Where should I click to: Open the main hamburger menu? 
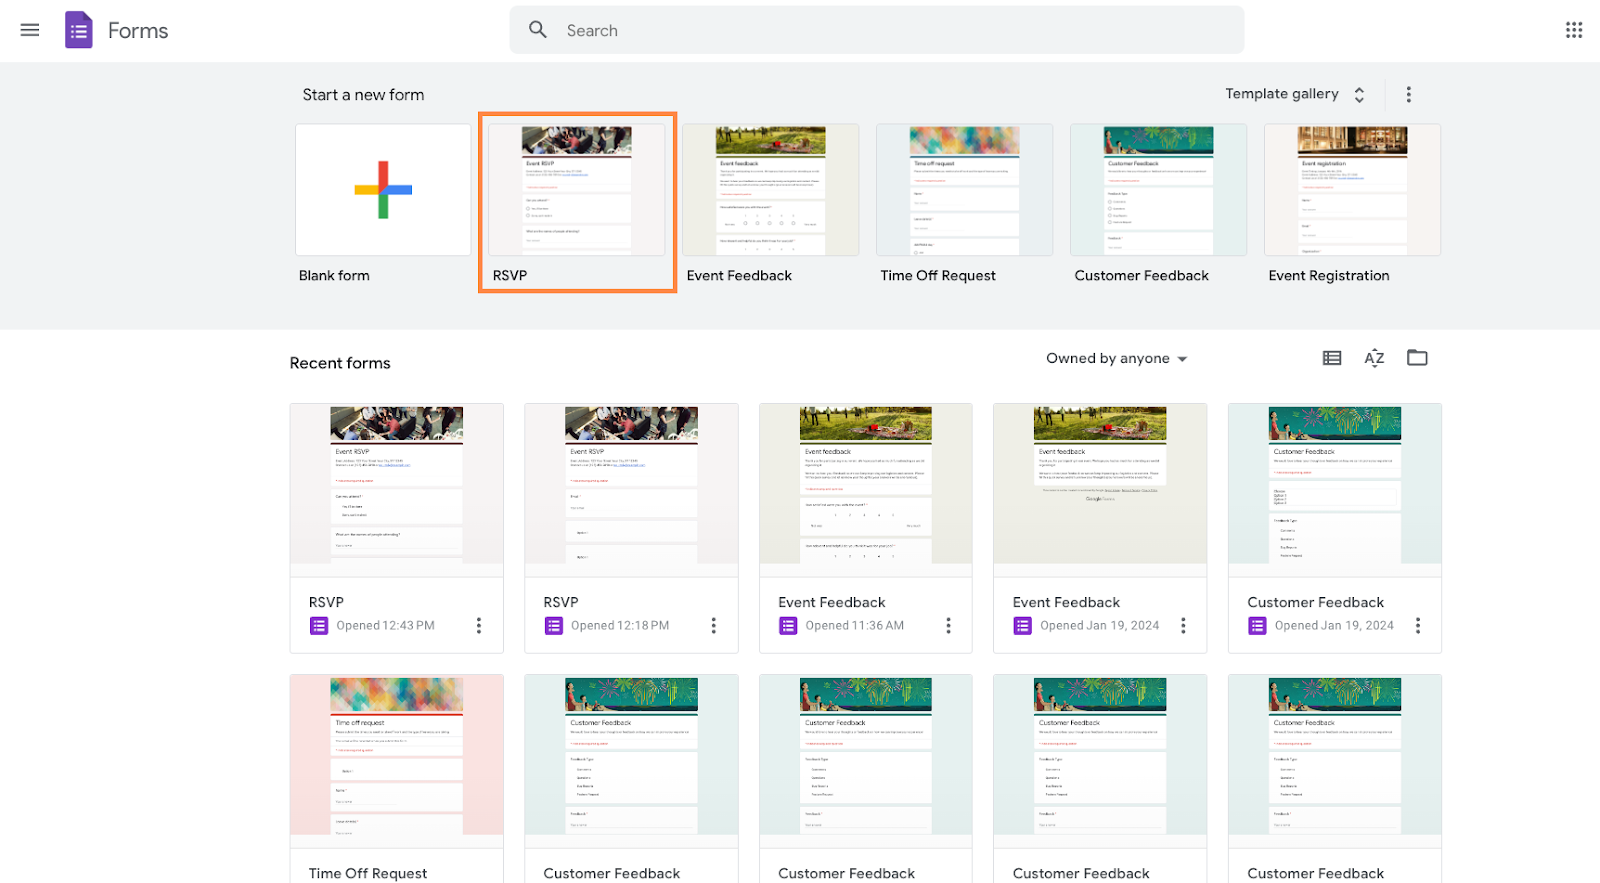point(30,30)
